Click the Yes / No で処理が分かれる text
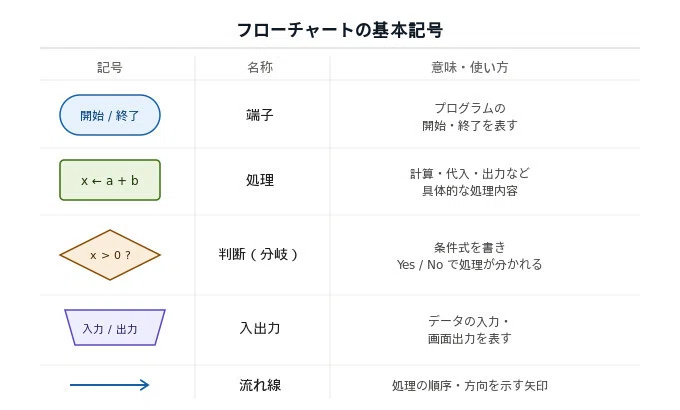680x410 pixels. click(470, 265)
